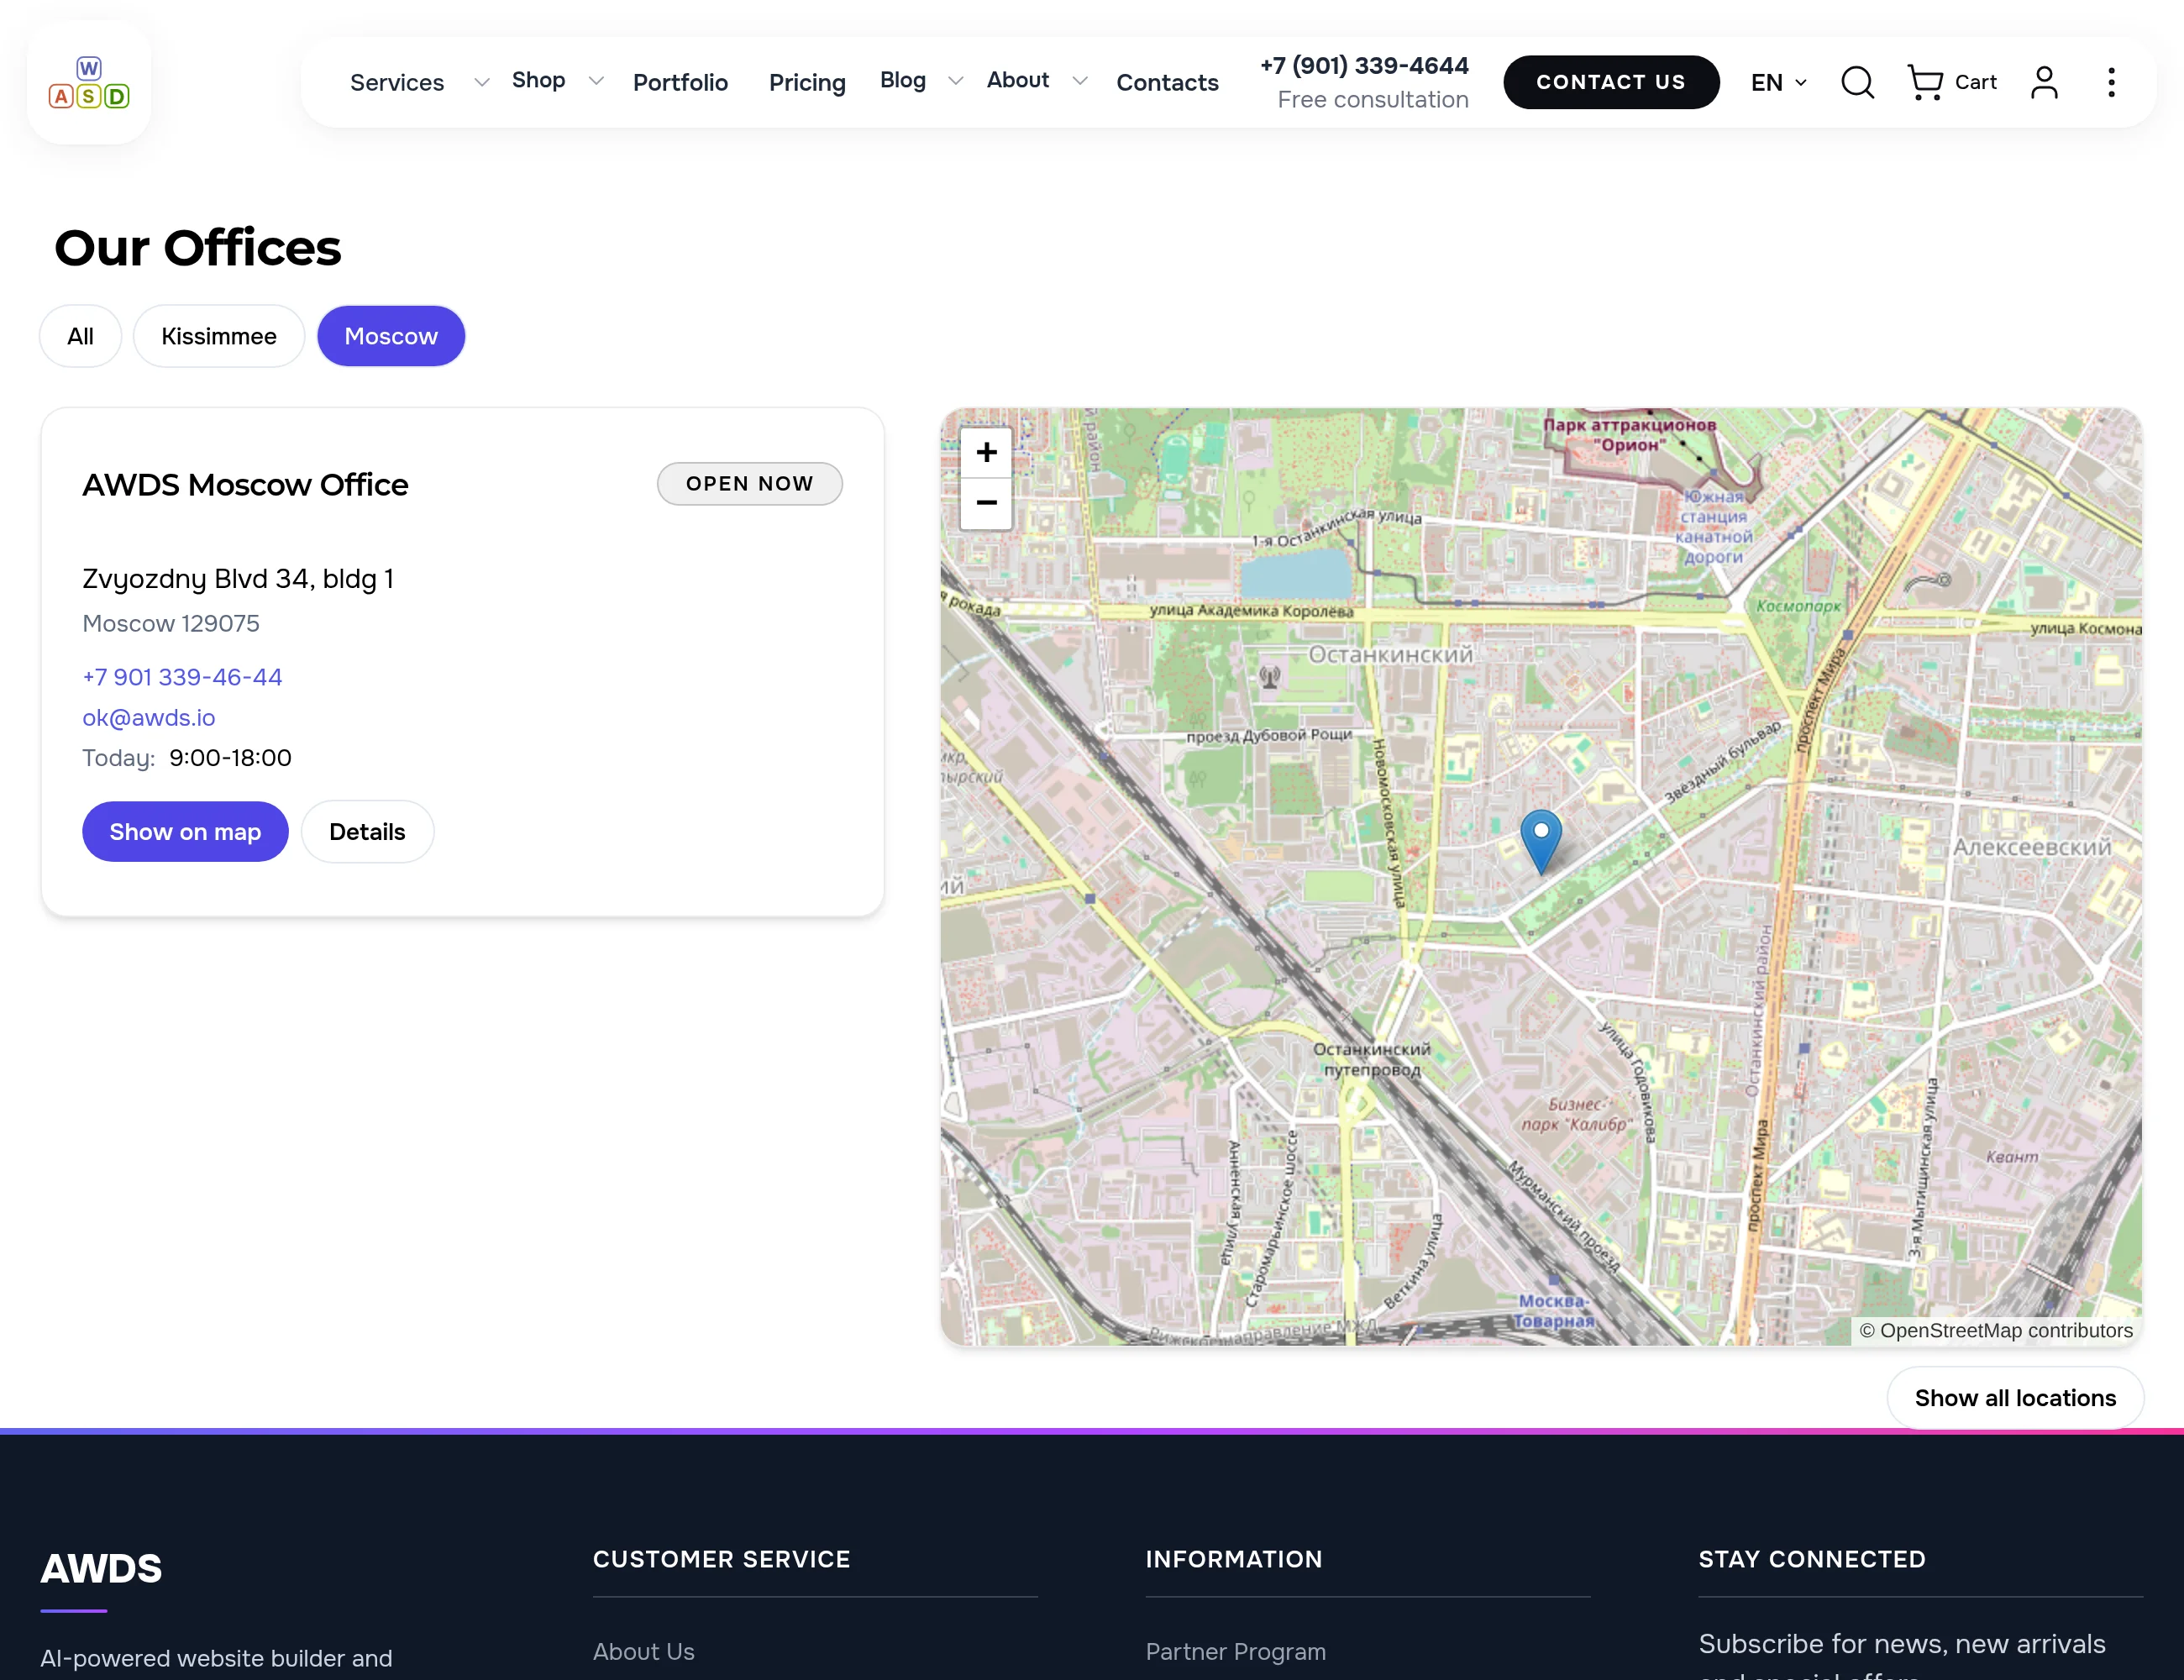Expand the About dropdown chevron
The image size is (2184, 1680).
tap(1079, 81)
